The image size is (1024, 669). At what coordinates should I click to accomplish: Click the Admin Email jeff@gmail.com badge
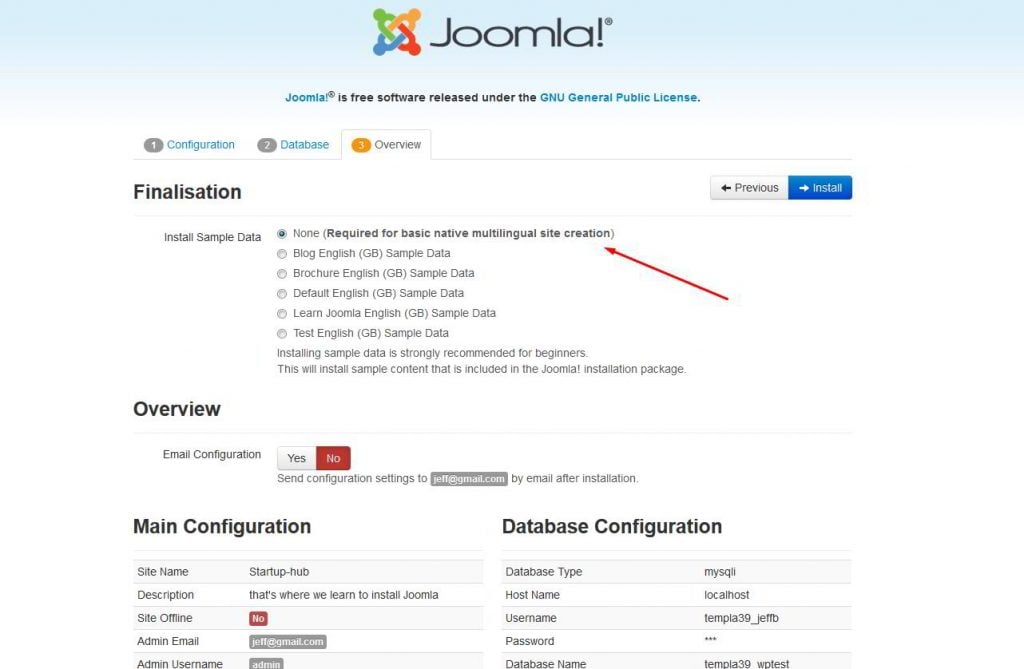pyautogui.click(x=287, y=642)
